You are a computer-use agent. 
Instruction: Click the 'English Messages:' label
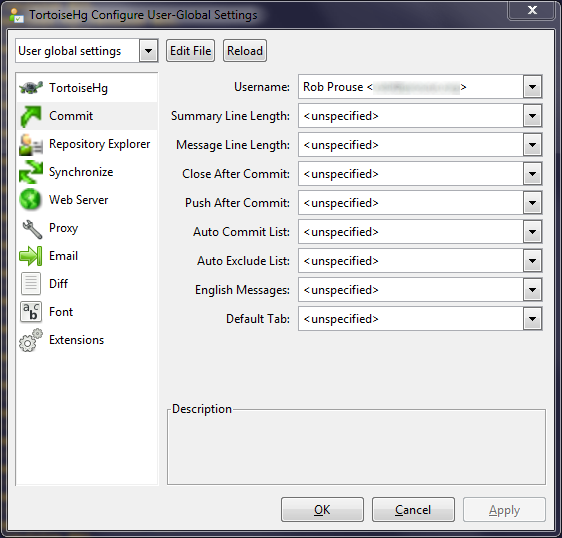point(242,290)
